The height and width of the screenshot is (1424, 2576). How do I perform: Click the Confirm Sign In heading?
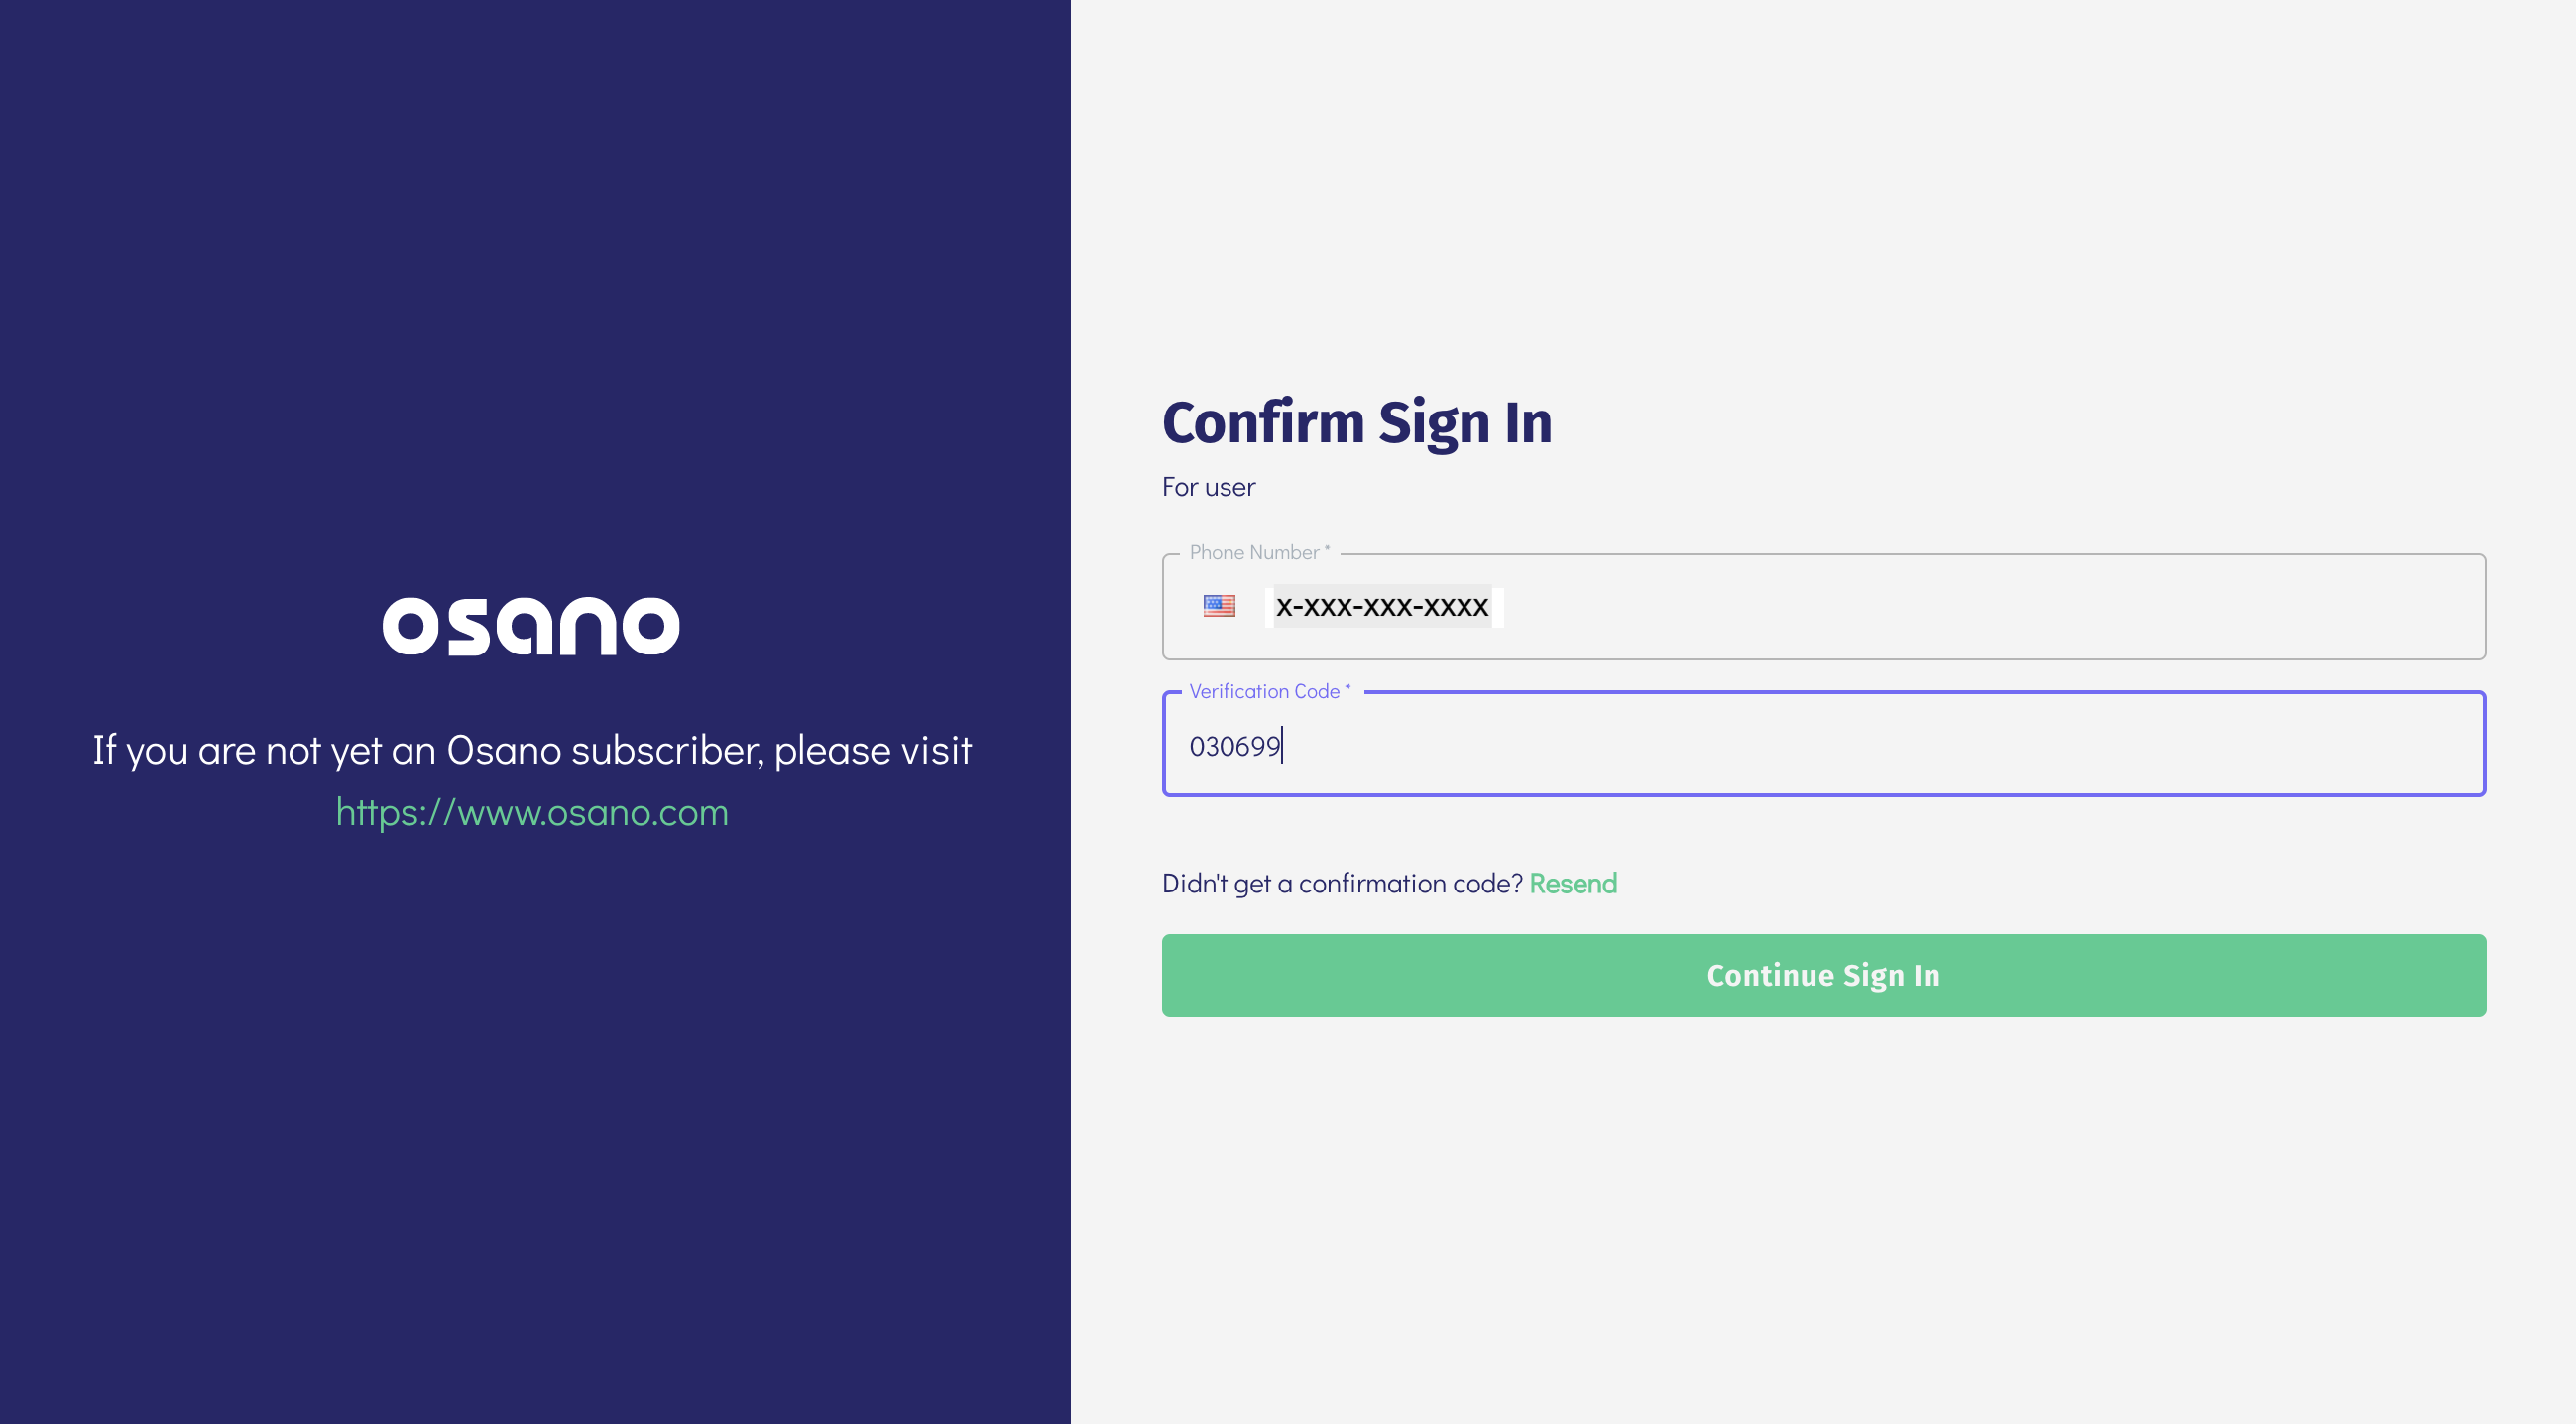point(1356,422)
